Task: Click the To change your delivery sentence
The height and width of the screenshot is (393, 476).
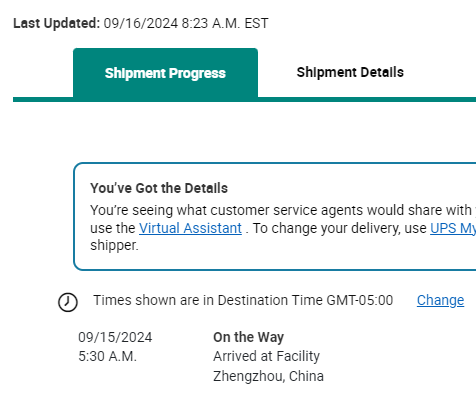Action: pyautogui.click(x=364, y=228)
